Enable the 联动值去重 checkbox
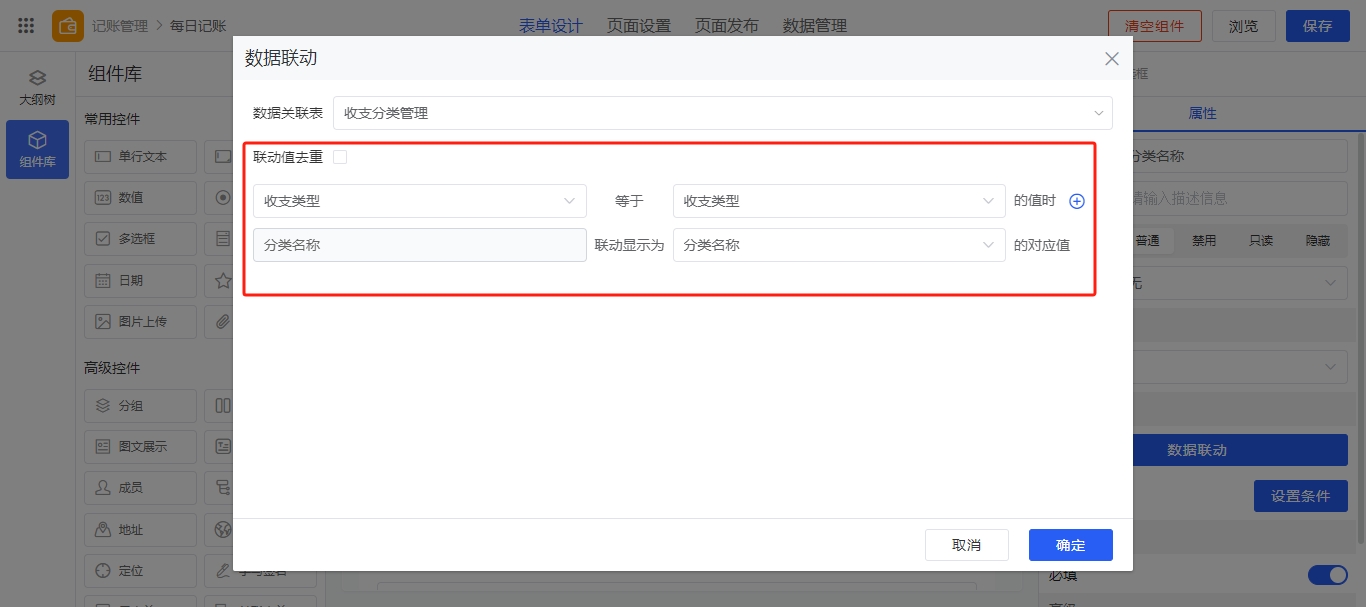 (340, 157)
